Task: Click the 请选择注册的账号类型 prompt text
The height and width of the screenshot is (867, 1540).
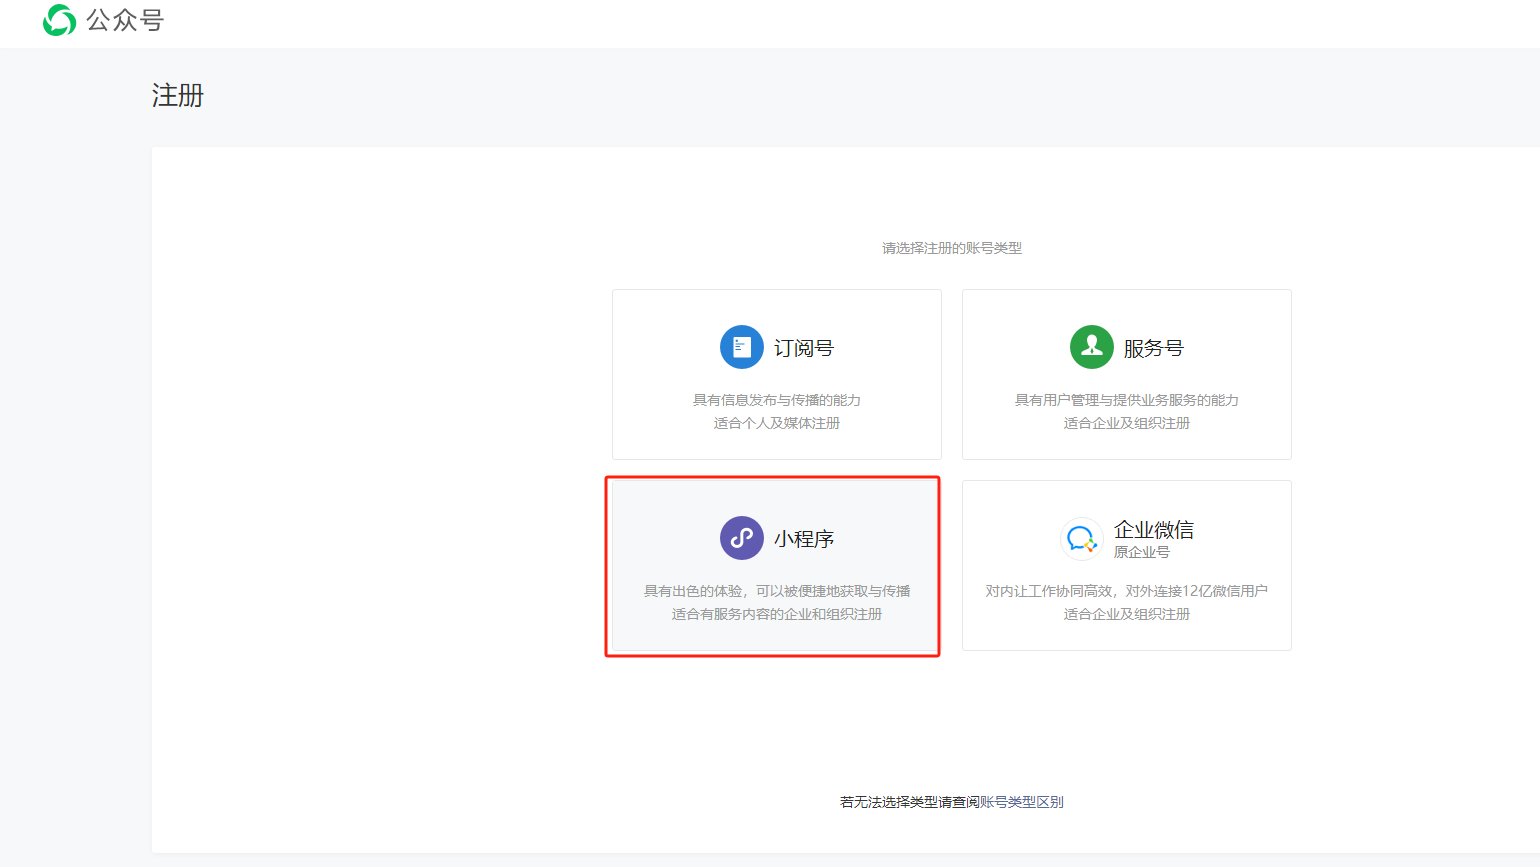Action: (x=951, y=247)
